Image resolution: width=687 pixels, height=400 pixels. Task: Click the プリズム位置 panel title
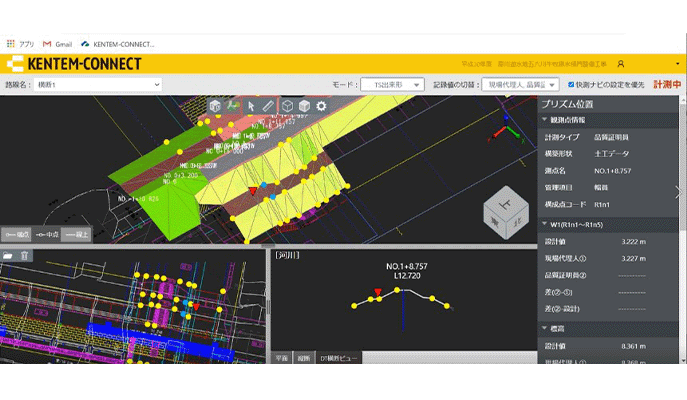[567, 104]
